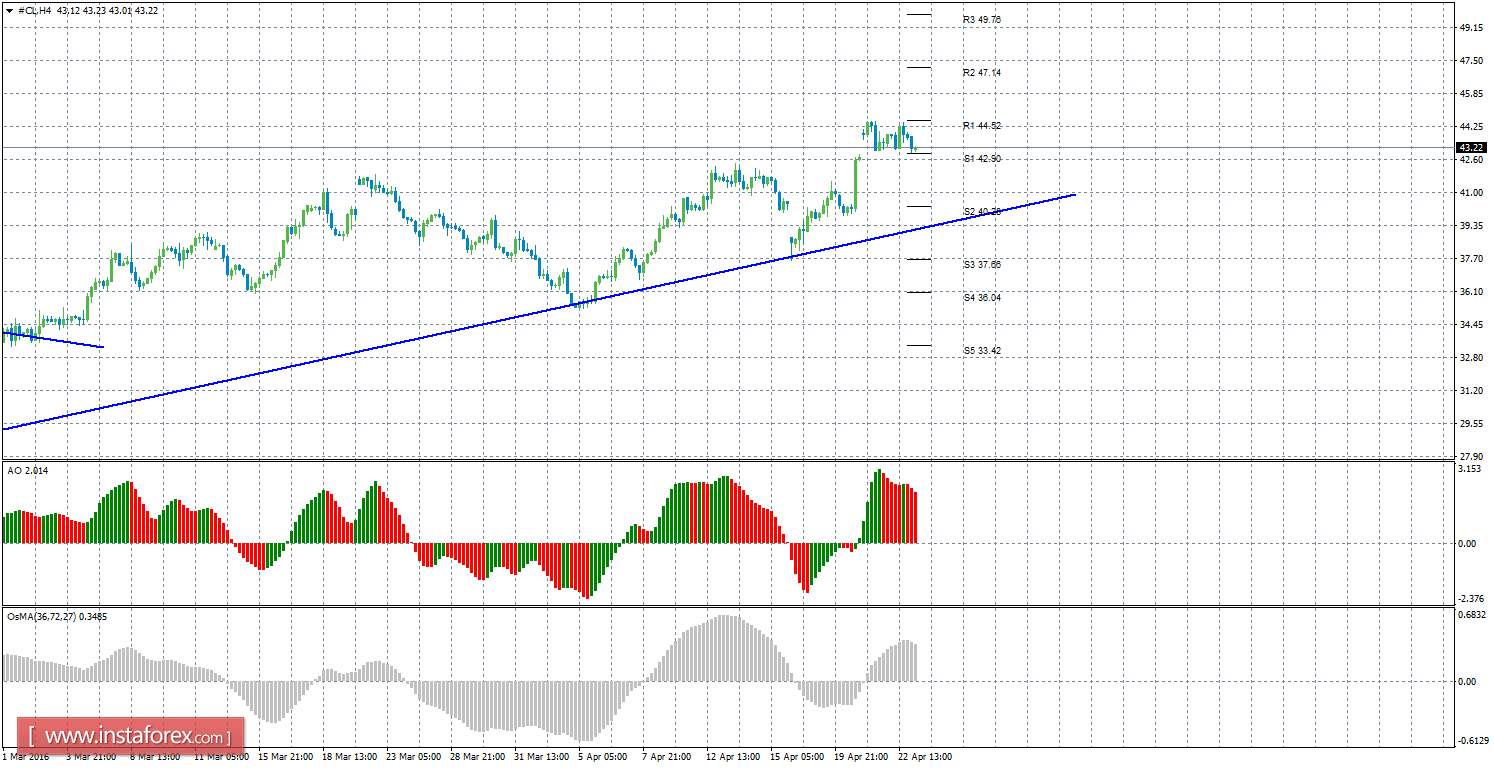This screenshot has height=768, width=1494.
Task: Click the 28 Mar 21:00 time axis label
Action: coord(477,757)
